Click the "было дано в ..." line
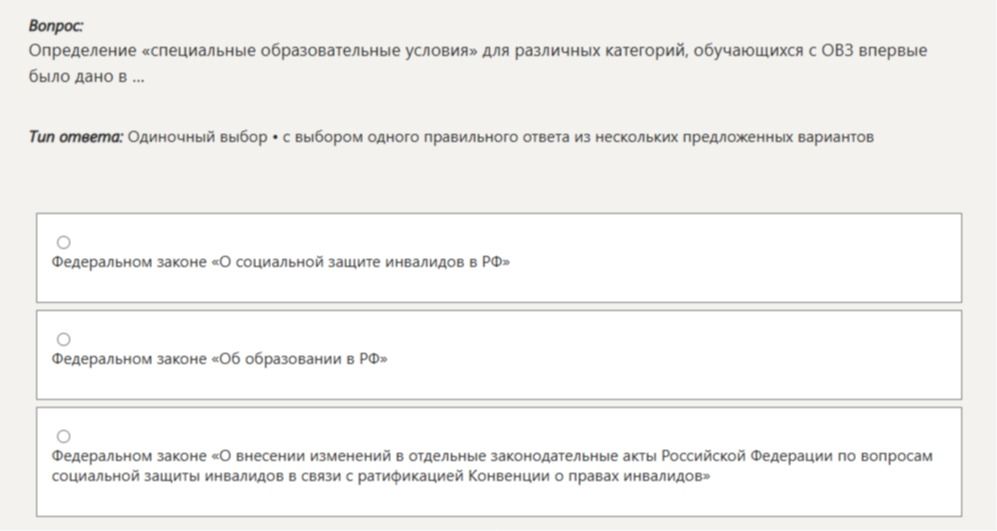The height and width of the screenshot is (531, 997). [86, 76]
